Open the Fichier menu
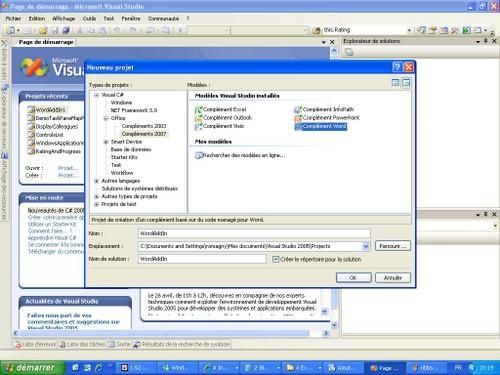This screenshot has height=375, width=500. tap(13, 19)
